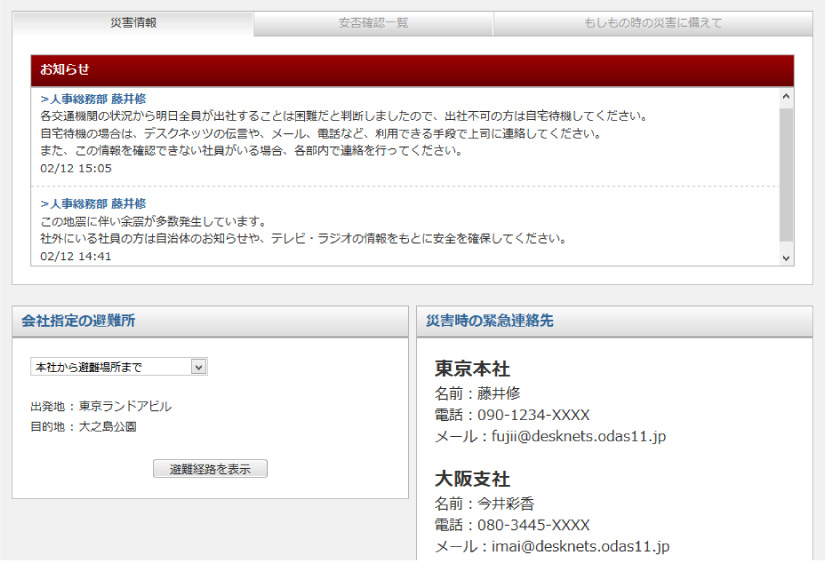Click the email fujii@desknets.odas11.jp

pos(578,436)
